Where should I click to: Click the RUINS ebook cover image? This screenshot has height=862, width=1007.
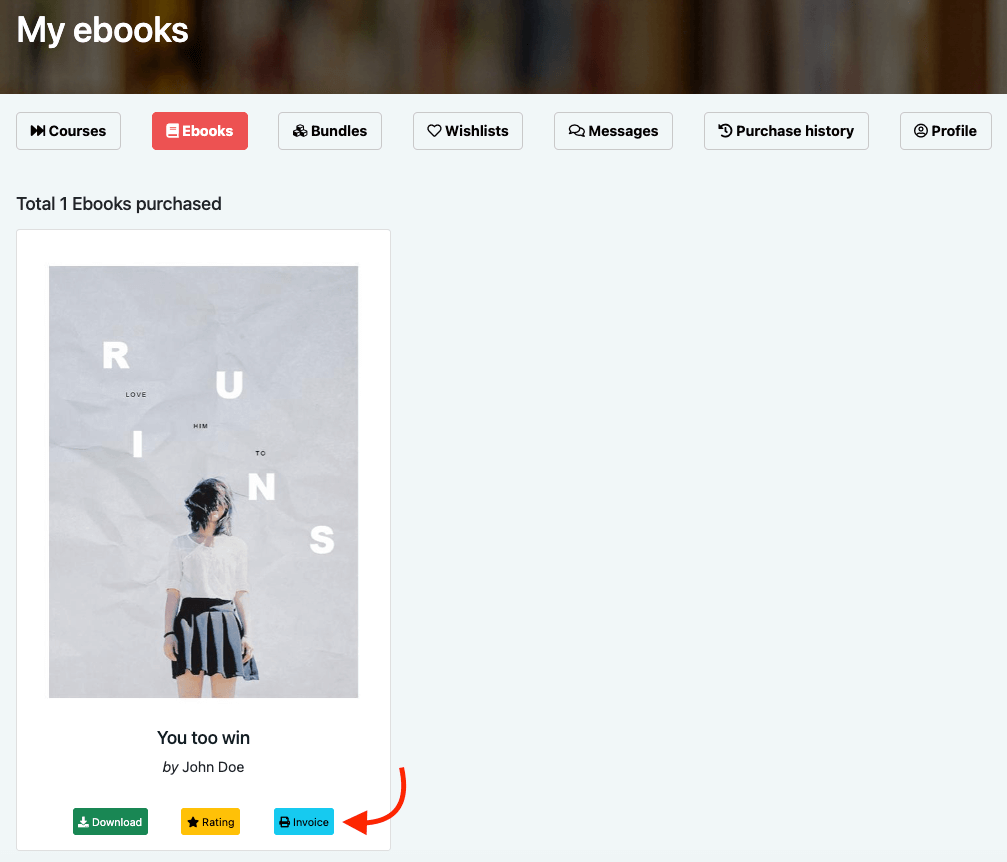(203, 481)
